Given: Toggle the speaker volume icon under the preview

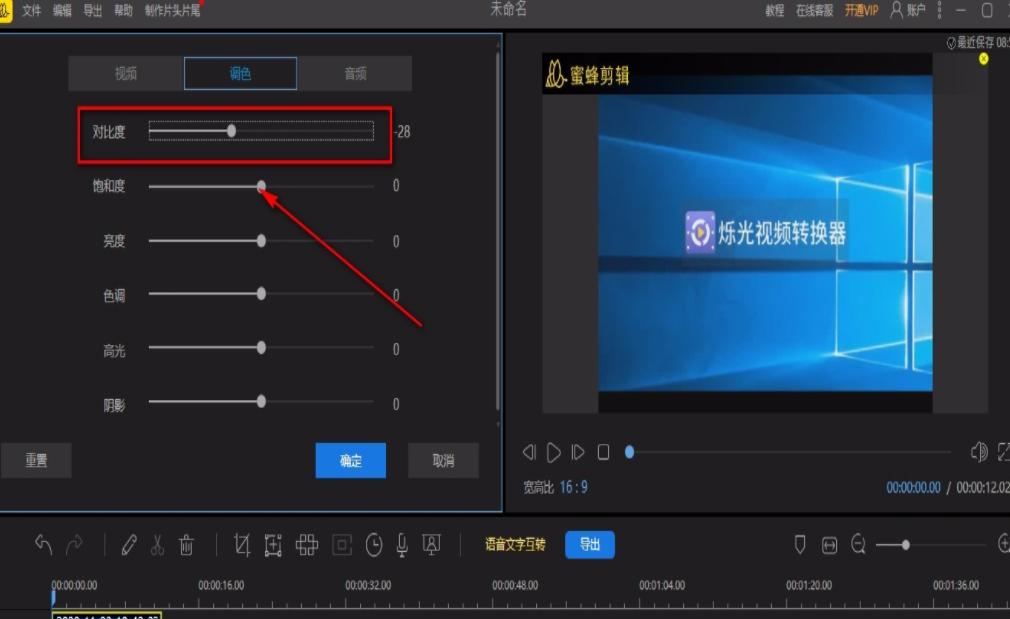Looking at the screenshot, I should pos(978,452).
